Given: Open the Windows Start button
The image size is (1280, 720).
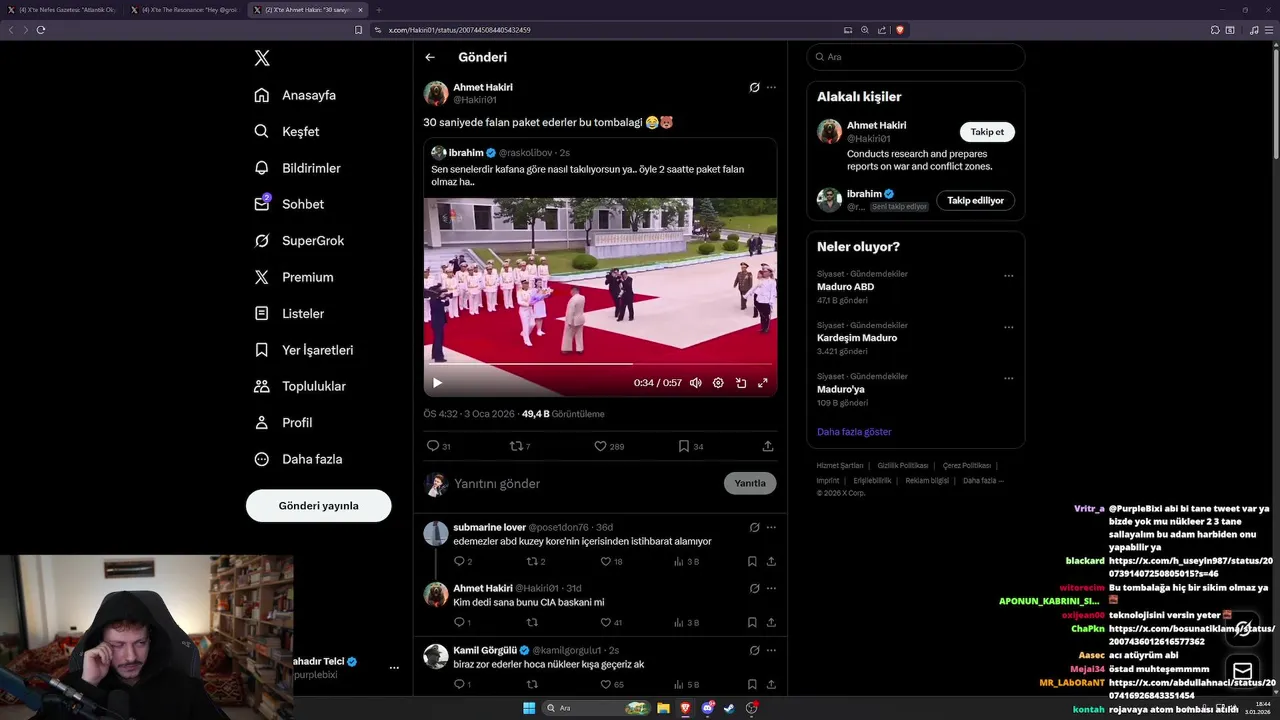Looking at the screenshot, I should 529,708.
